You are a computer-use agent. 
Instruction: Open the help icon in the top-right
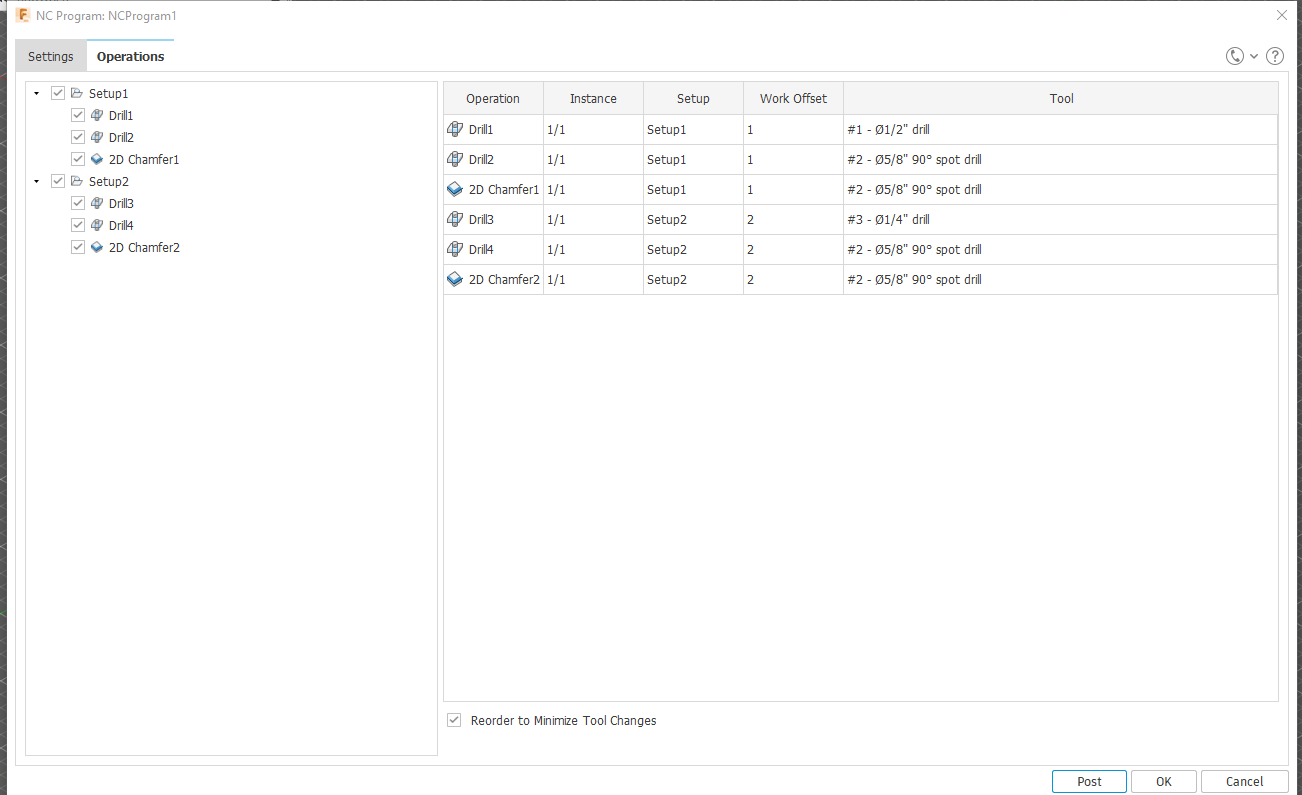pyautogui.click(x=1274, y=56)
